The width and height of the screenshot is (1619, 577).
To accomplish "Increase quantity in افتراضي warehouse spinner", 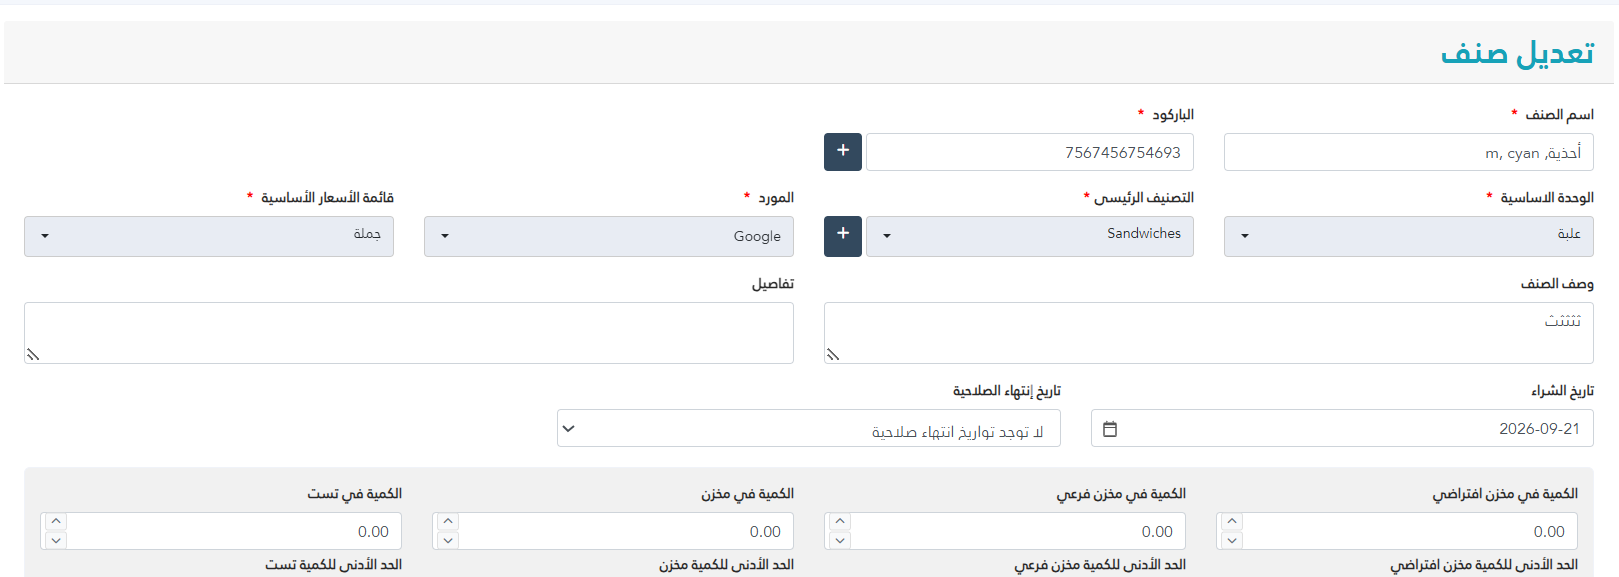I will [x=1232, y=522].
